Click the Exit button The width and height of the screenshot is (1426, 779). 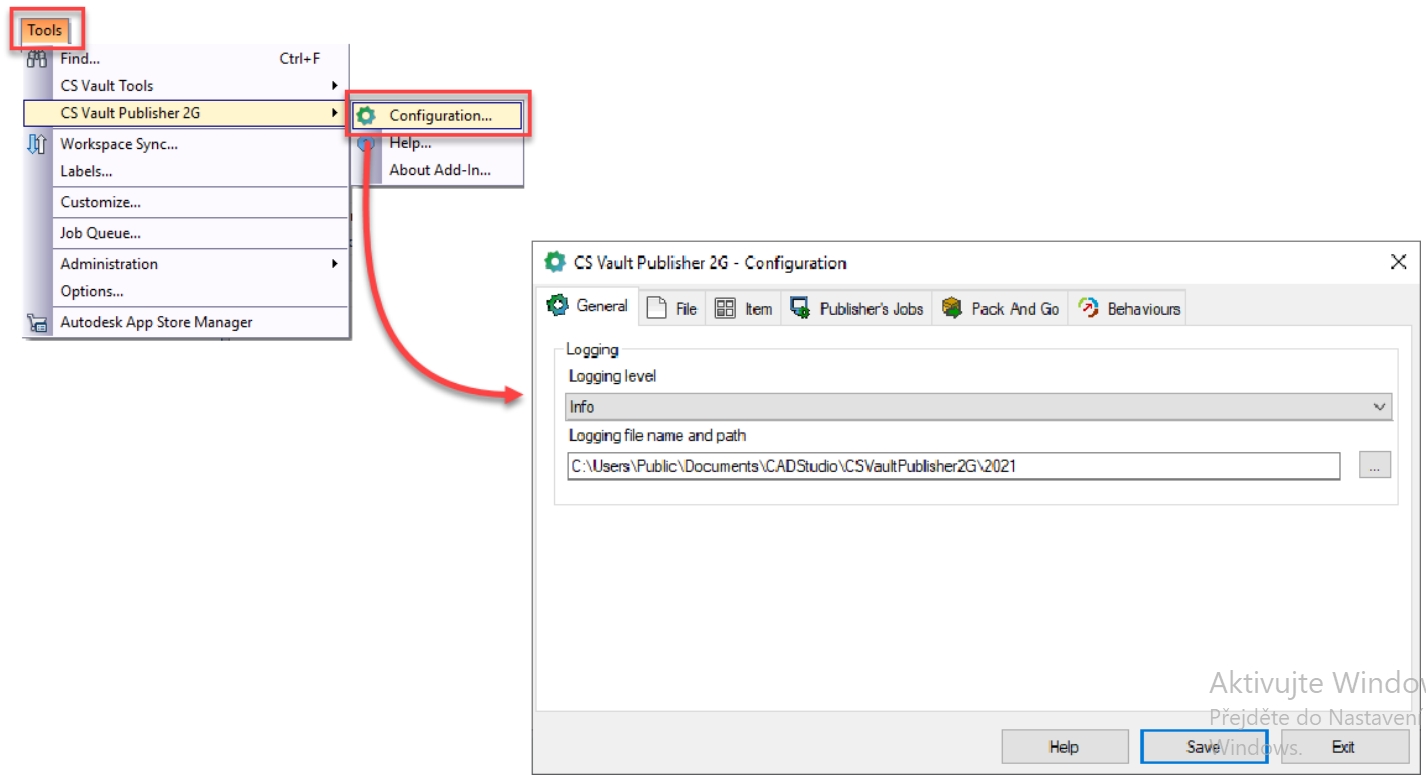click(1343, 747)
